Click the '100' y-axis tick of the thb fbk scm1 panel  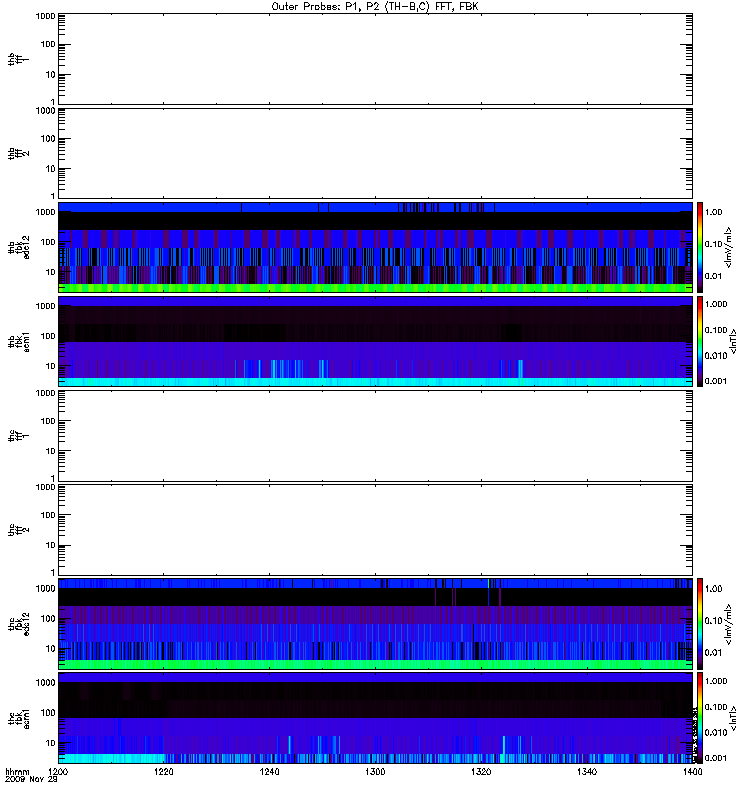[48, 336]
